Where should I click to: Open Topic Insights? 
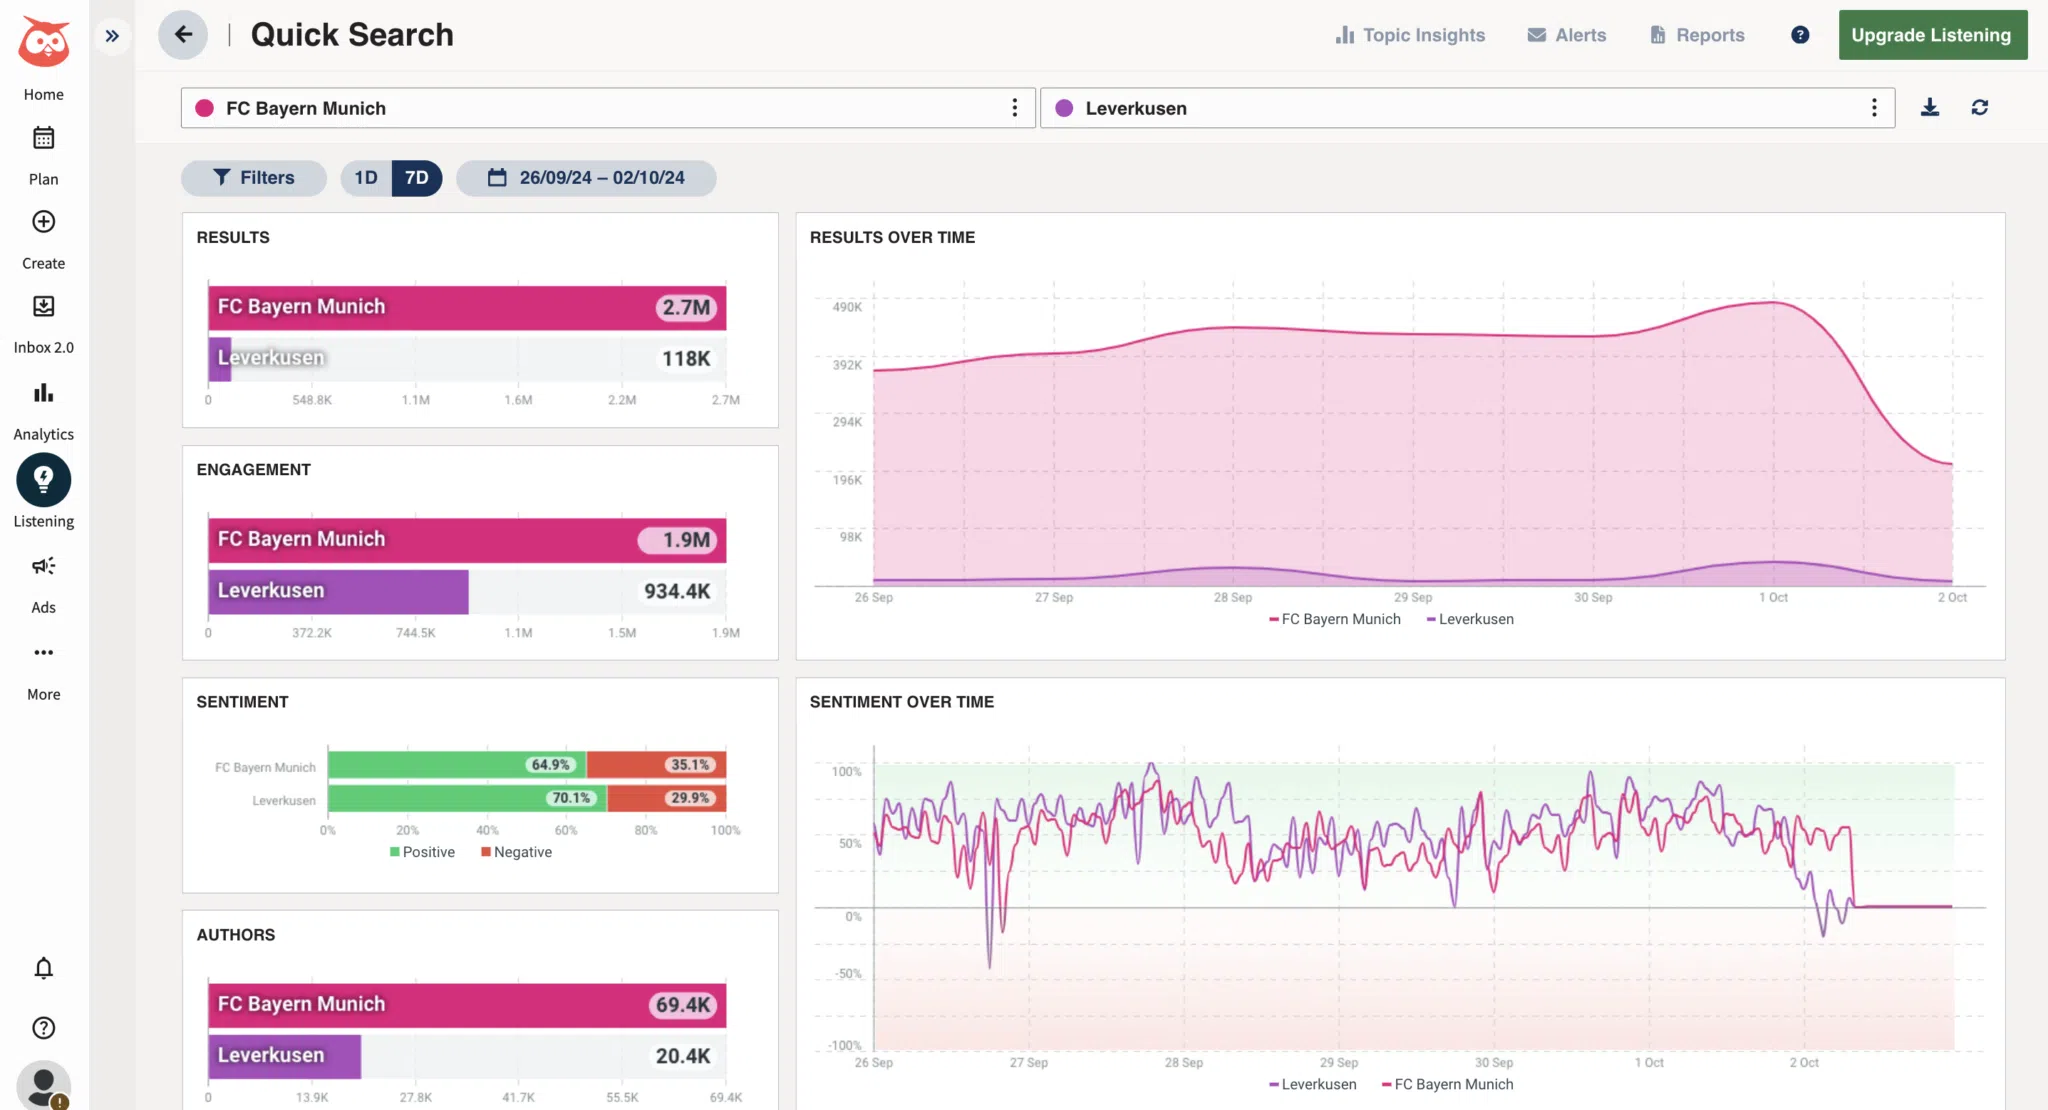click(x=1410, y=34)
